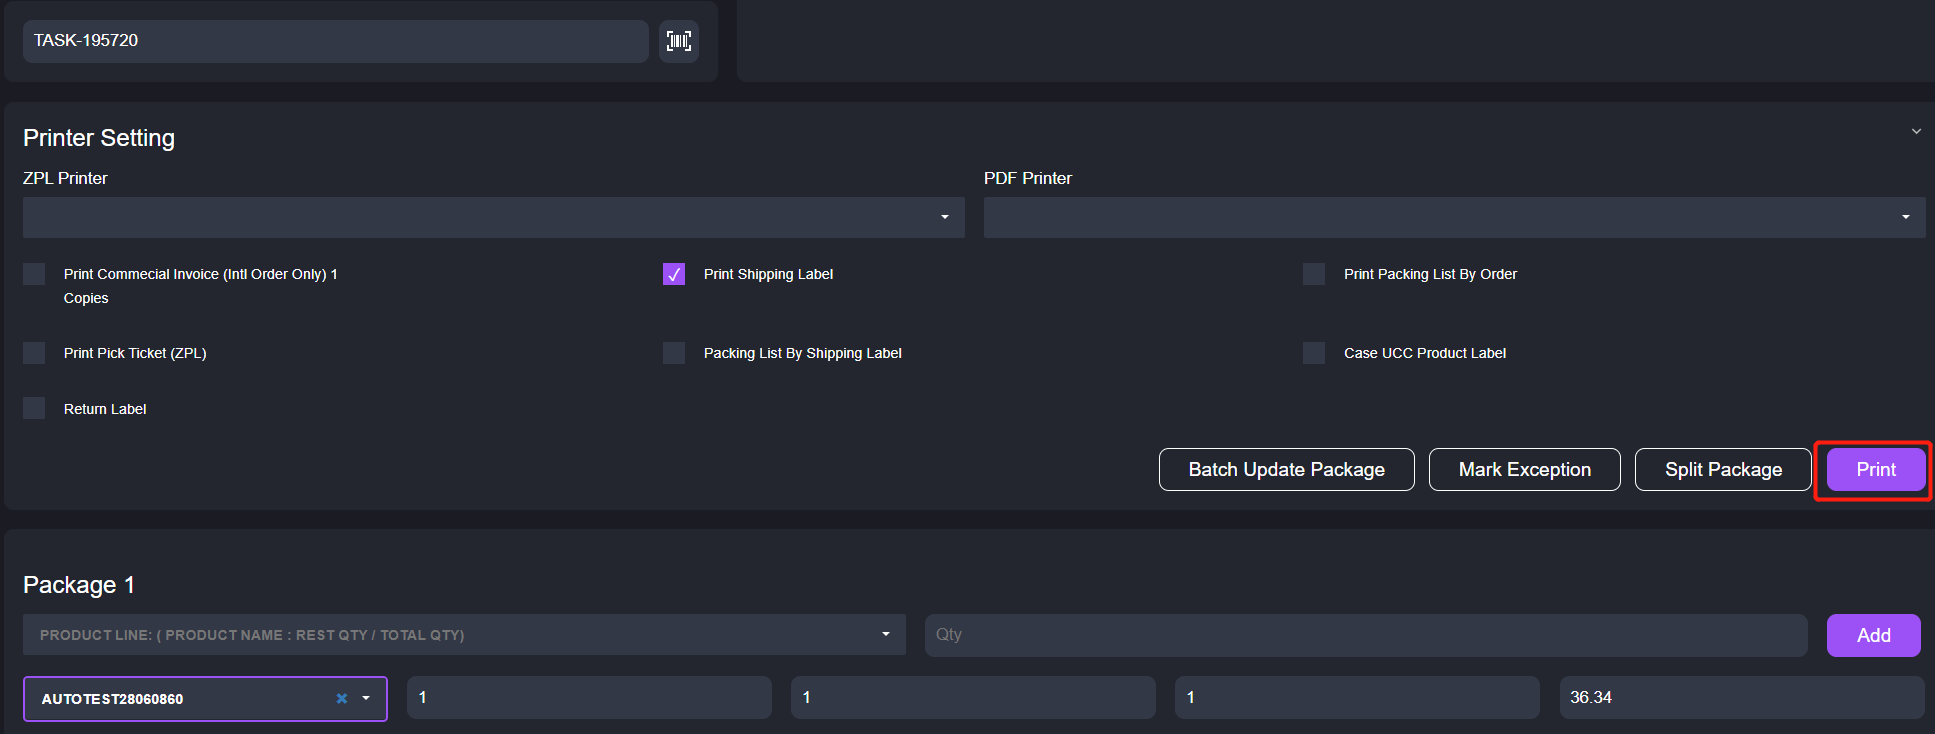Click the barcode scan icon
Viewport: 1935px width, 734px height.
pos(678,41)
